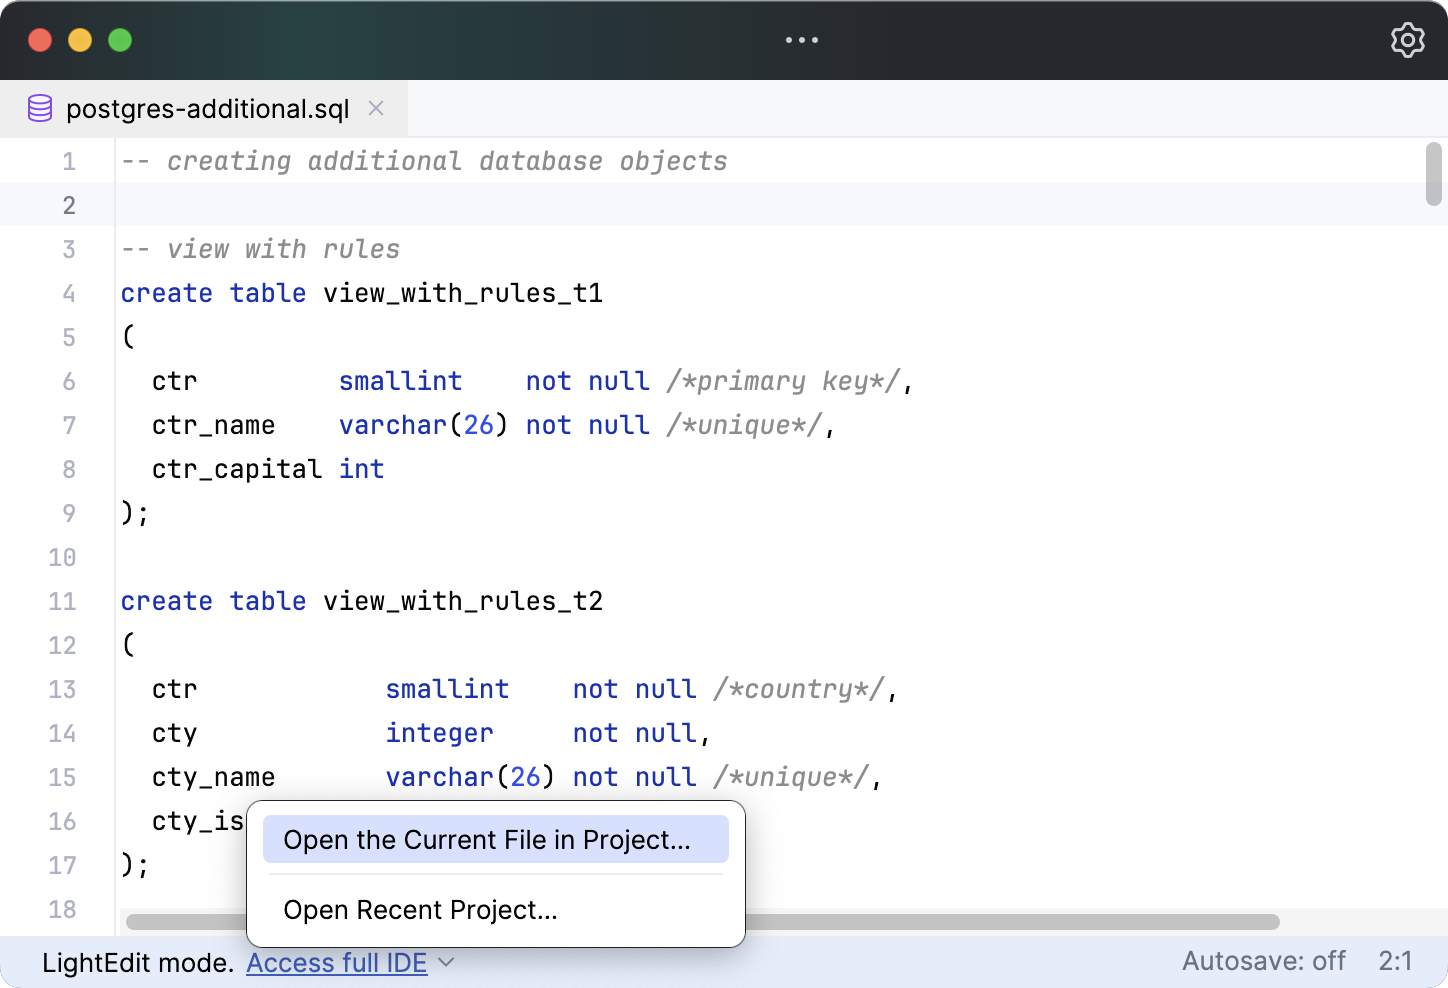
Task: Click the ellipsis menu in the title bar
Action: click(x=801, y=40)
